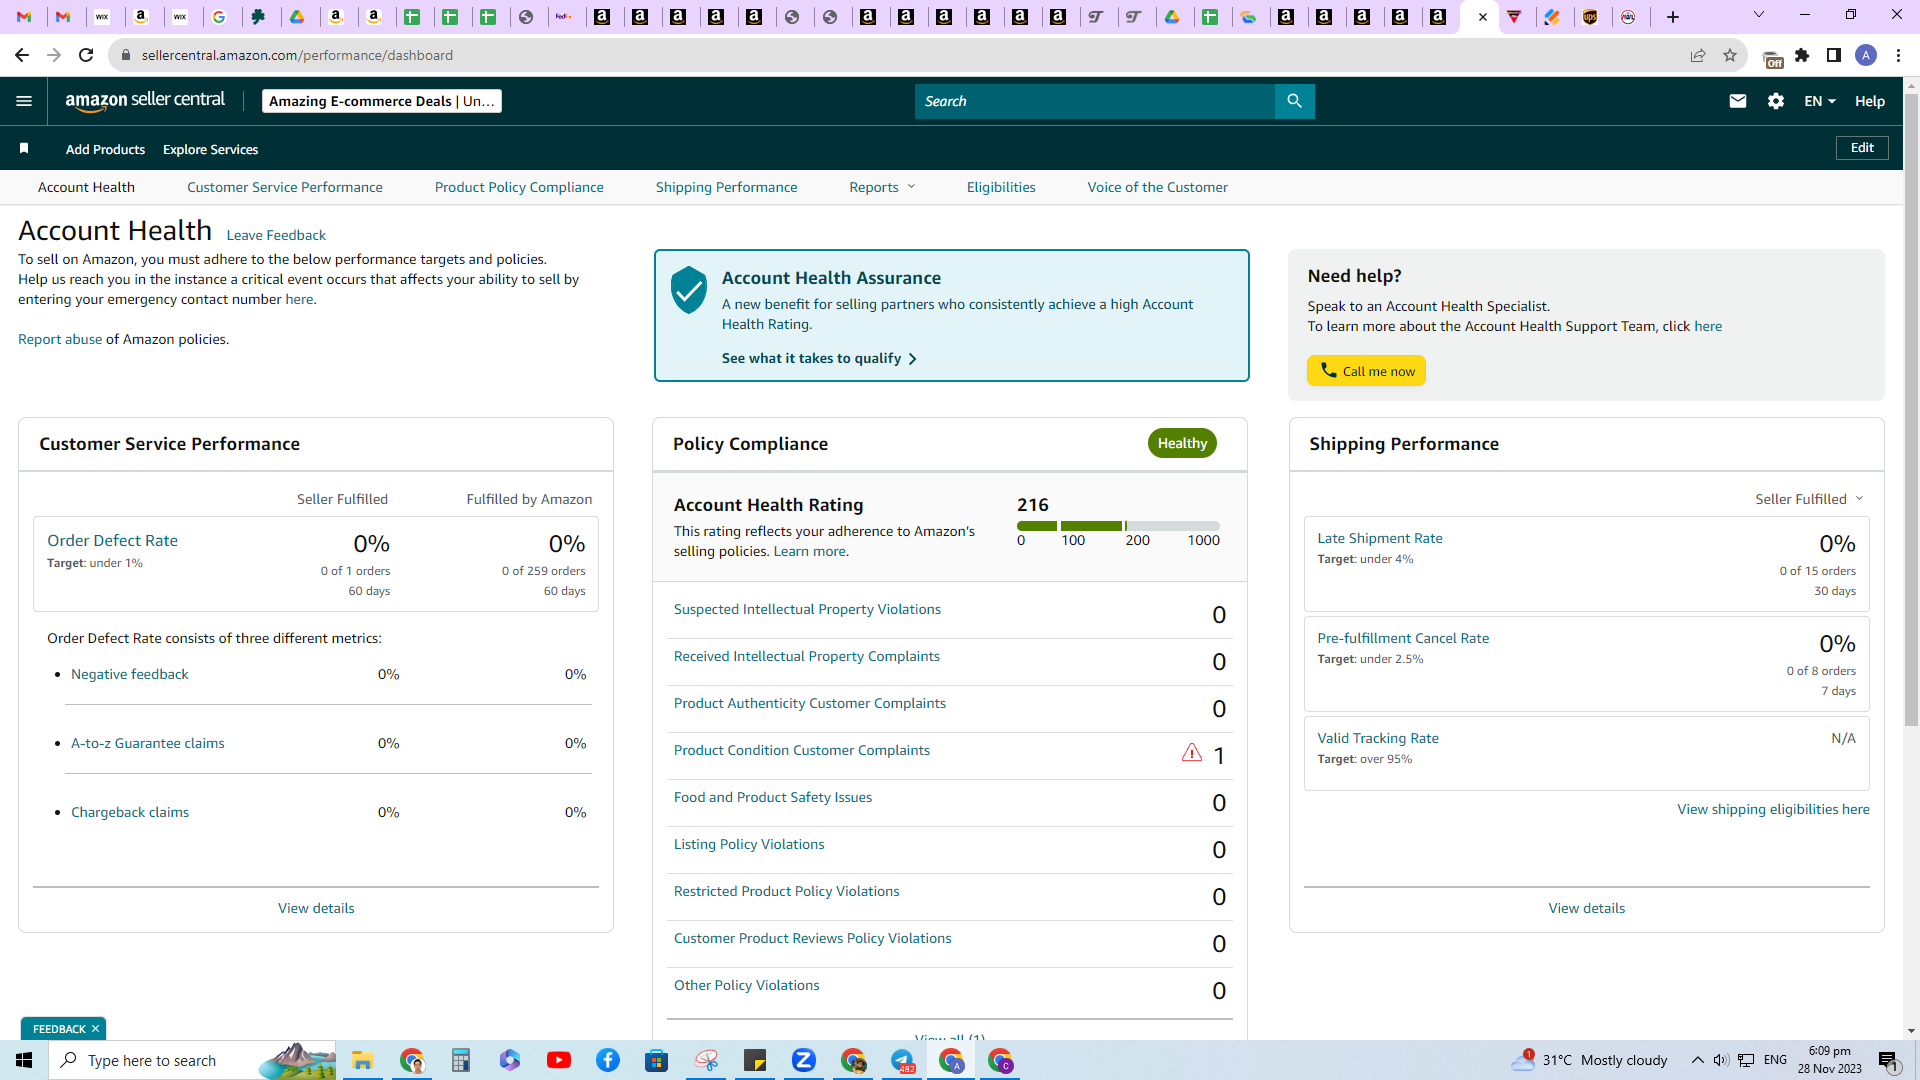Open Product Condition Customer Complaints

pos(802,750)
